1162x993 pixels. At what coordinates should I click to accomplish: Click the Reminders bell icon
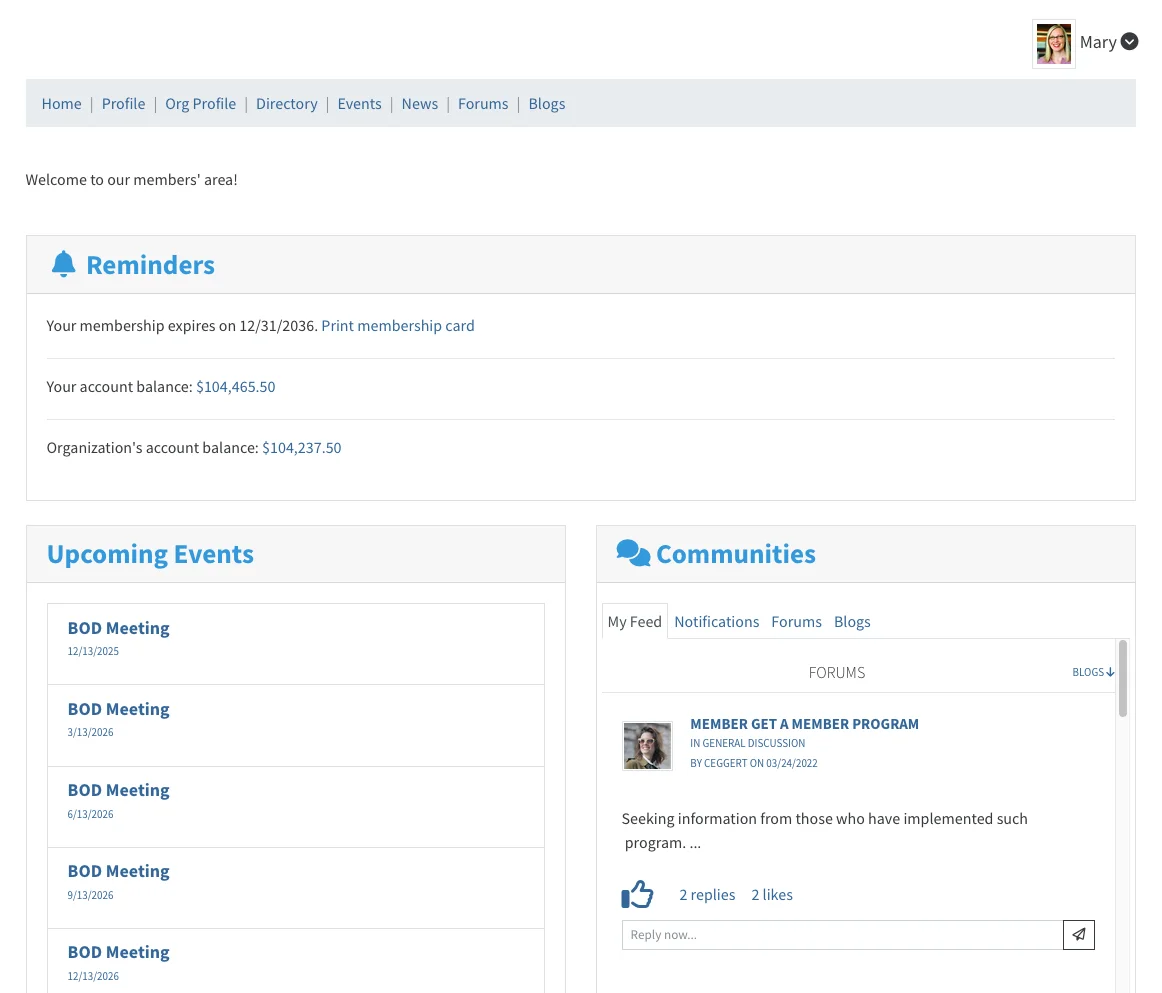click(x=63, y=263)
